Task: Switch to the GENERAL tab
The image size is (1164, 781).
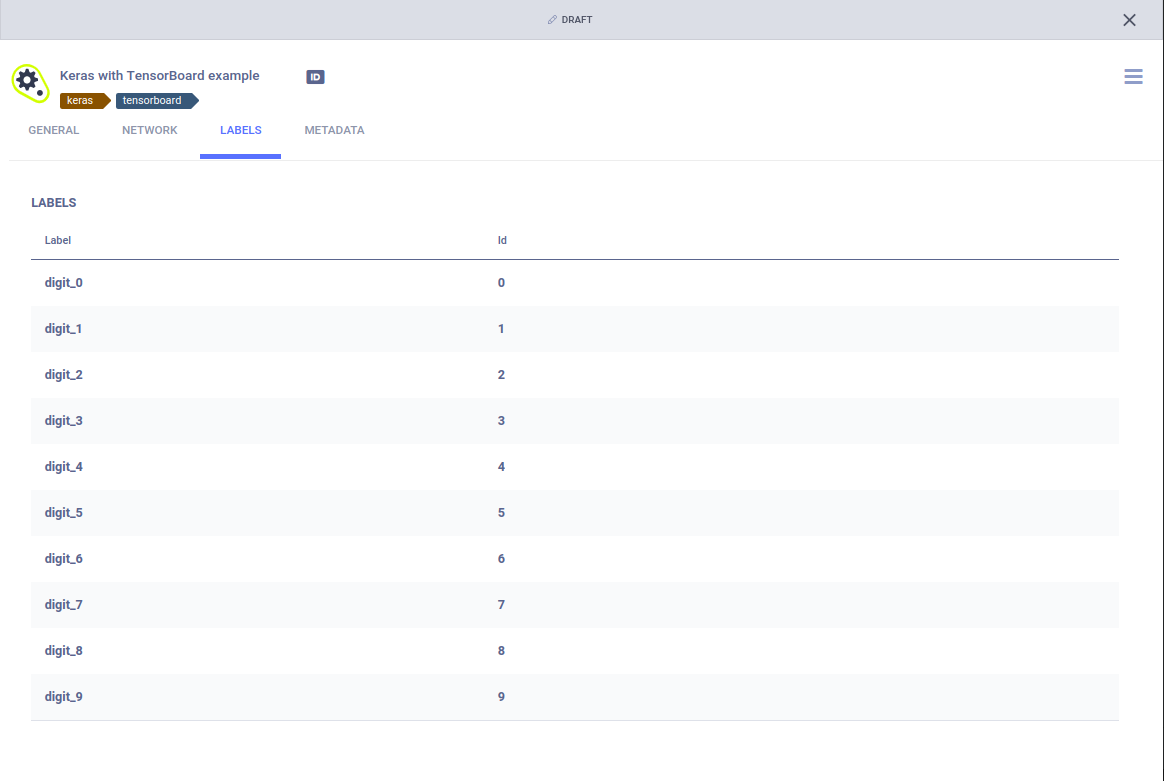Action: tap(53, 130)
